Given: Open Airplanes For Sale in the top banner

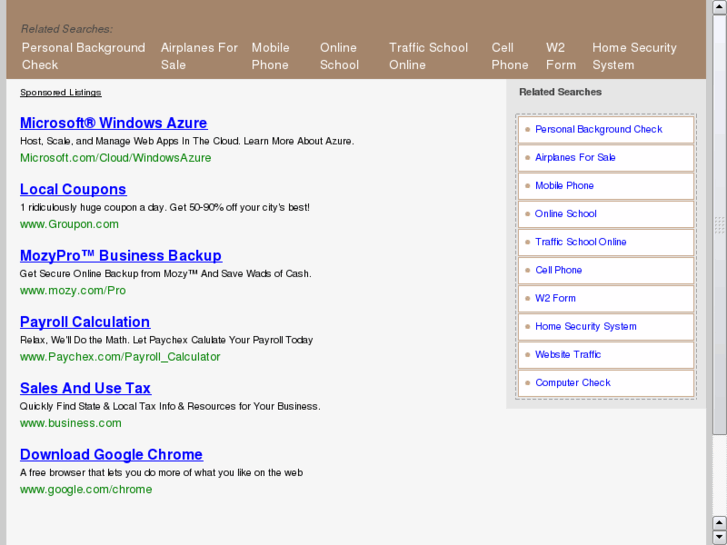Looking at the screenshot, I should tap(199, 56).
